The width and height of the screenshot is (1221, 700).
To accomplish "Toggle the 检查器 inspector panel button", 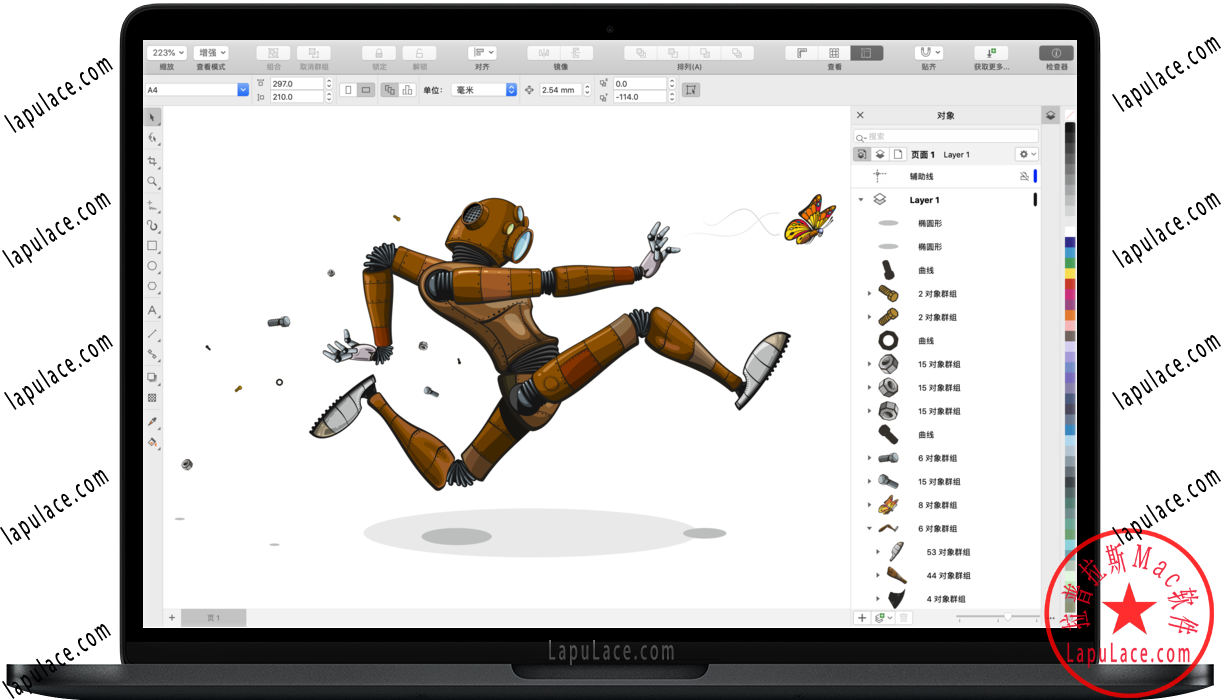I will point(1056,53).
